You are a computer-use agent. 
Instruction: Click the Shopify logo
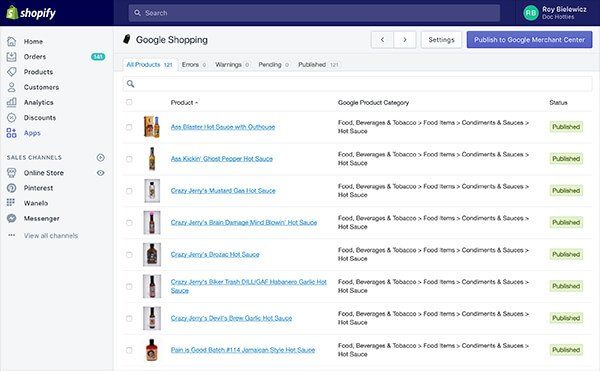pos(31,13)
